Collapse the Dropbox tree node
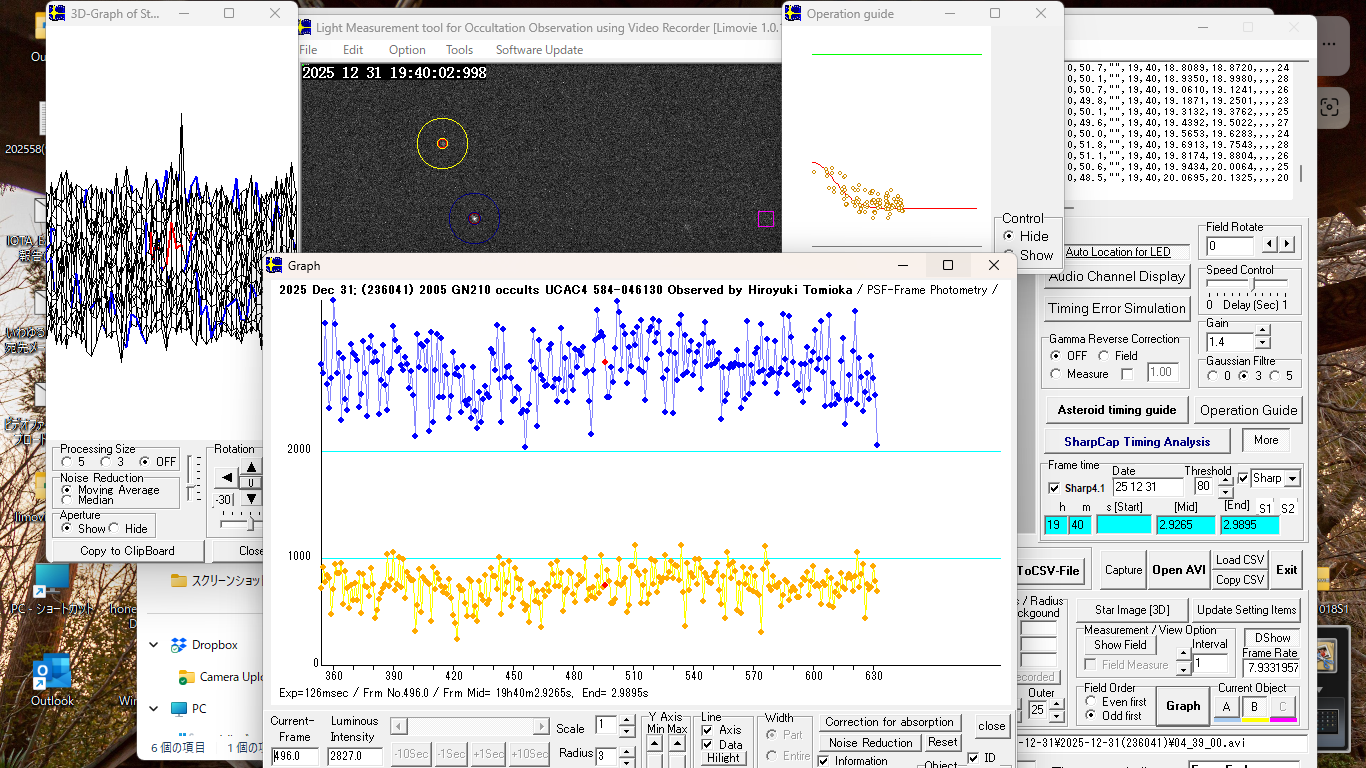1366x768 pixels. pos(154,645)
